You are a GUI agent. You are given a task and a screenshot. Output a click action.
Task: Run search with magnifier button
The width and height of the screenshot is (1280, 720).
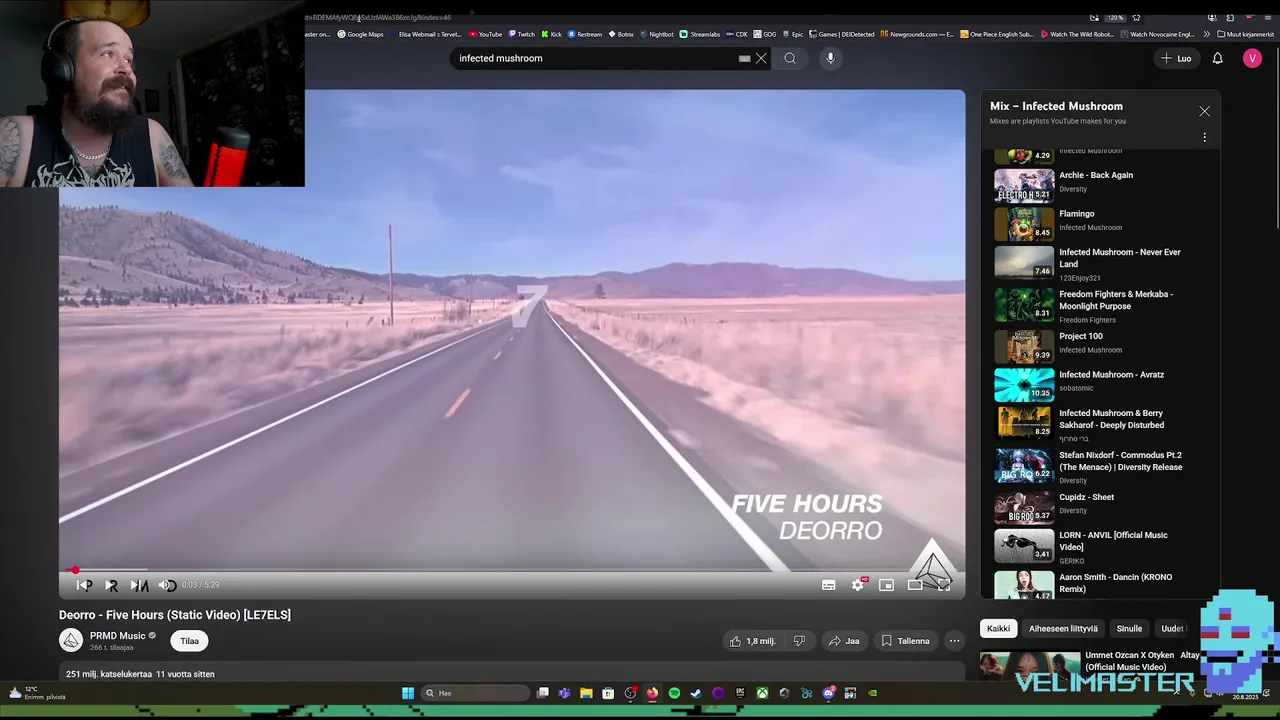click(x=790, y=58)
